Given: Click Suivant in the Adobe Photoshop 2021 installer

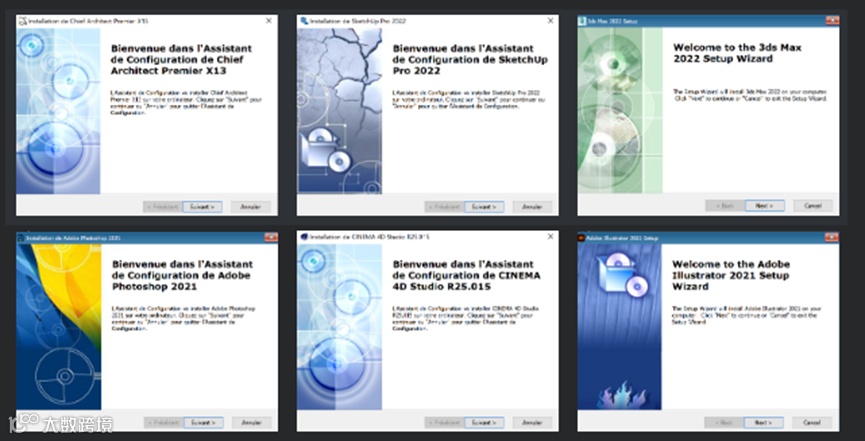Looking at the screenshot, I should [203, 423].
